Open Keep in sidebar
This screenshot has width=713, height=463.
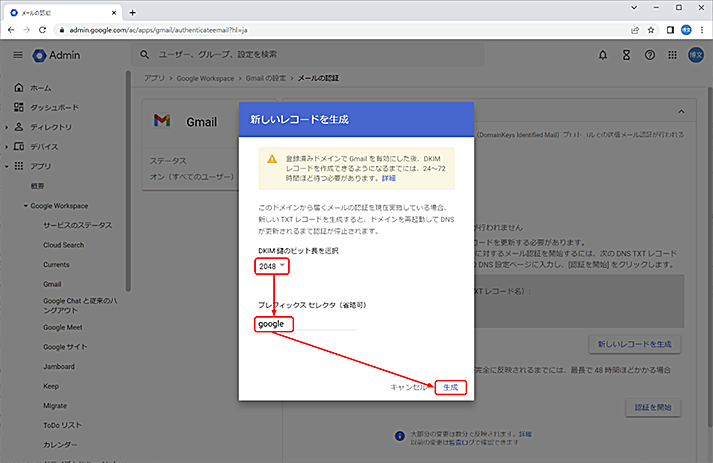coord(51,386)
